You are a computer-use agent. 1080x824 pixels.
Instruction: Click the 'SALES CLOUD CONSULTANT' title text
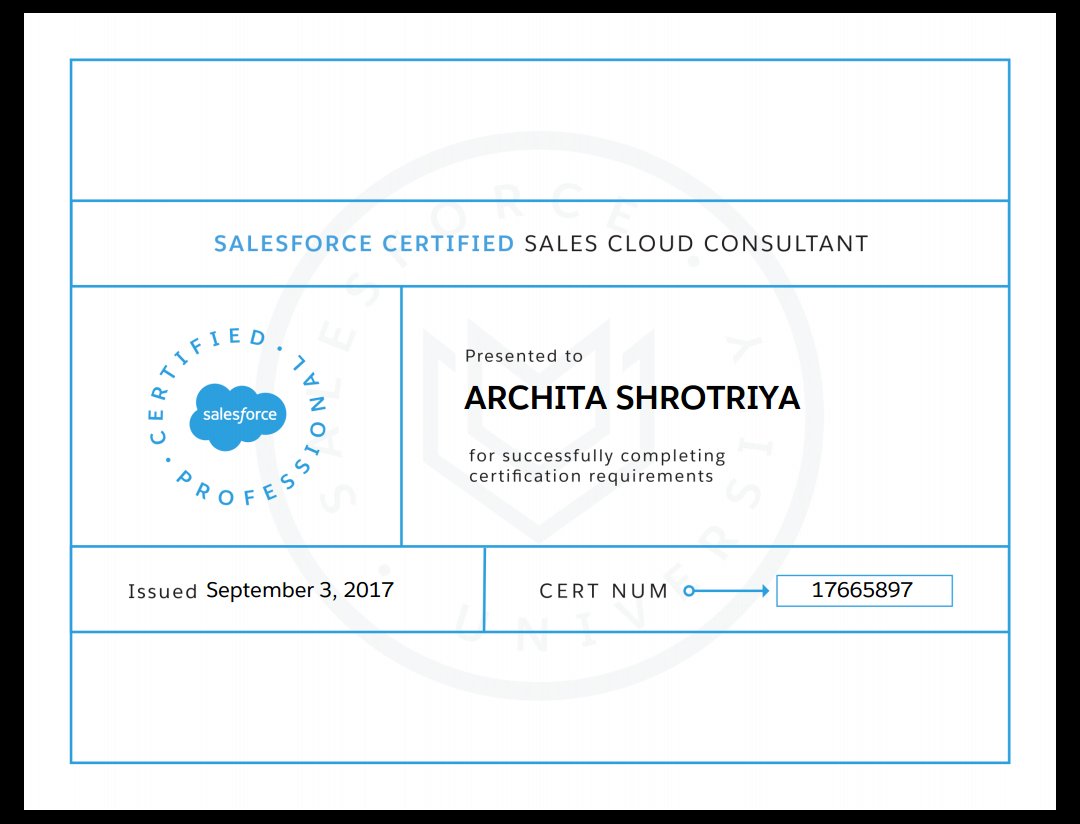pos(696,243)
